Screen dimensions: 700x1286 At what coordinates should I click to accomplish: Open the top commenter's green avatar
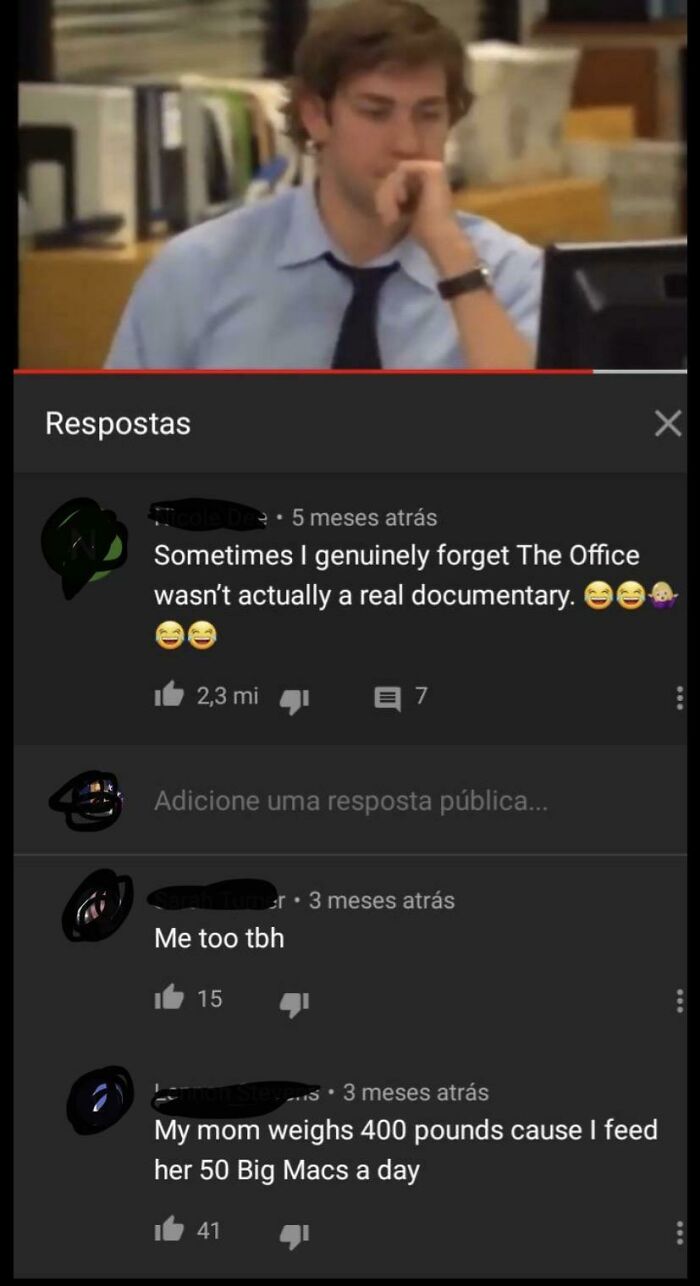[84, 546]
